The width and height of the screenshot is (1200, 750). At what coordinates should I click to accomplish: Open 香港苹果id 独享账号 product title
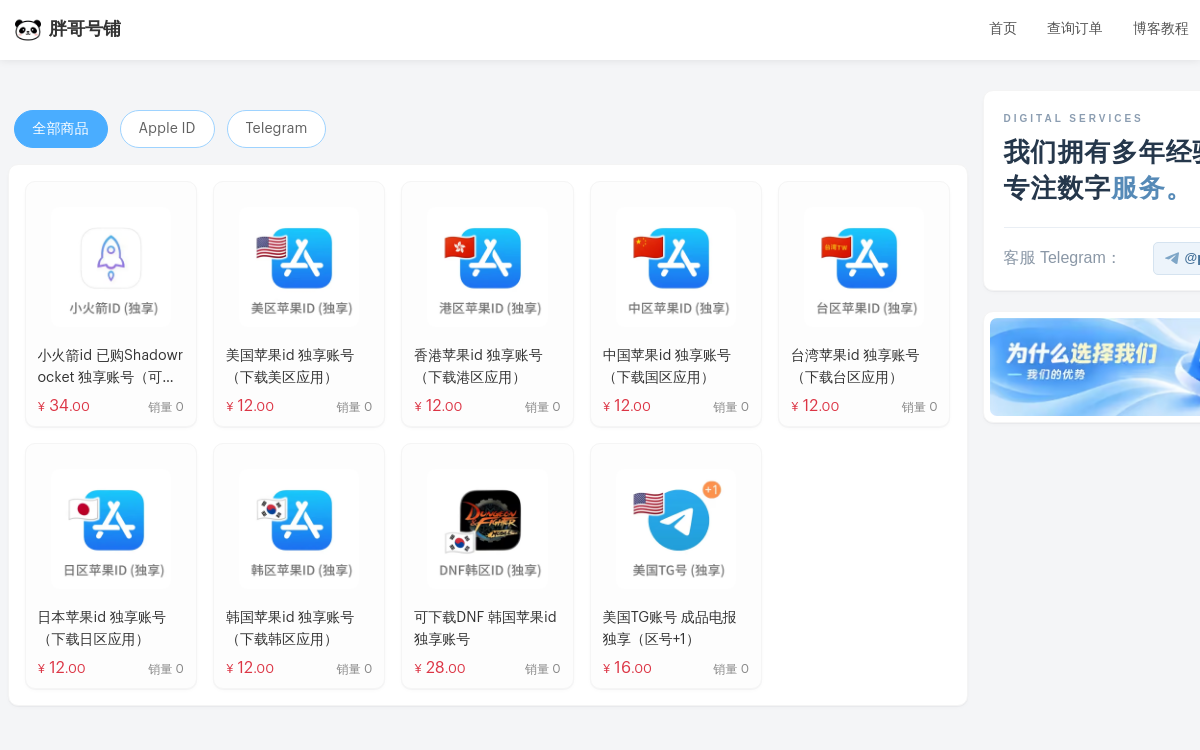click(x=478, y=366)
